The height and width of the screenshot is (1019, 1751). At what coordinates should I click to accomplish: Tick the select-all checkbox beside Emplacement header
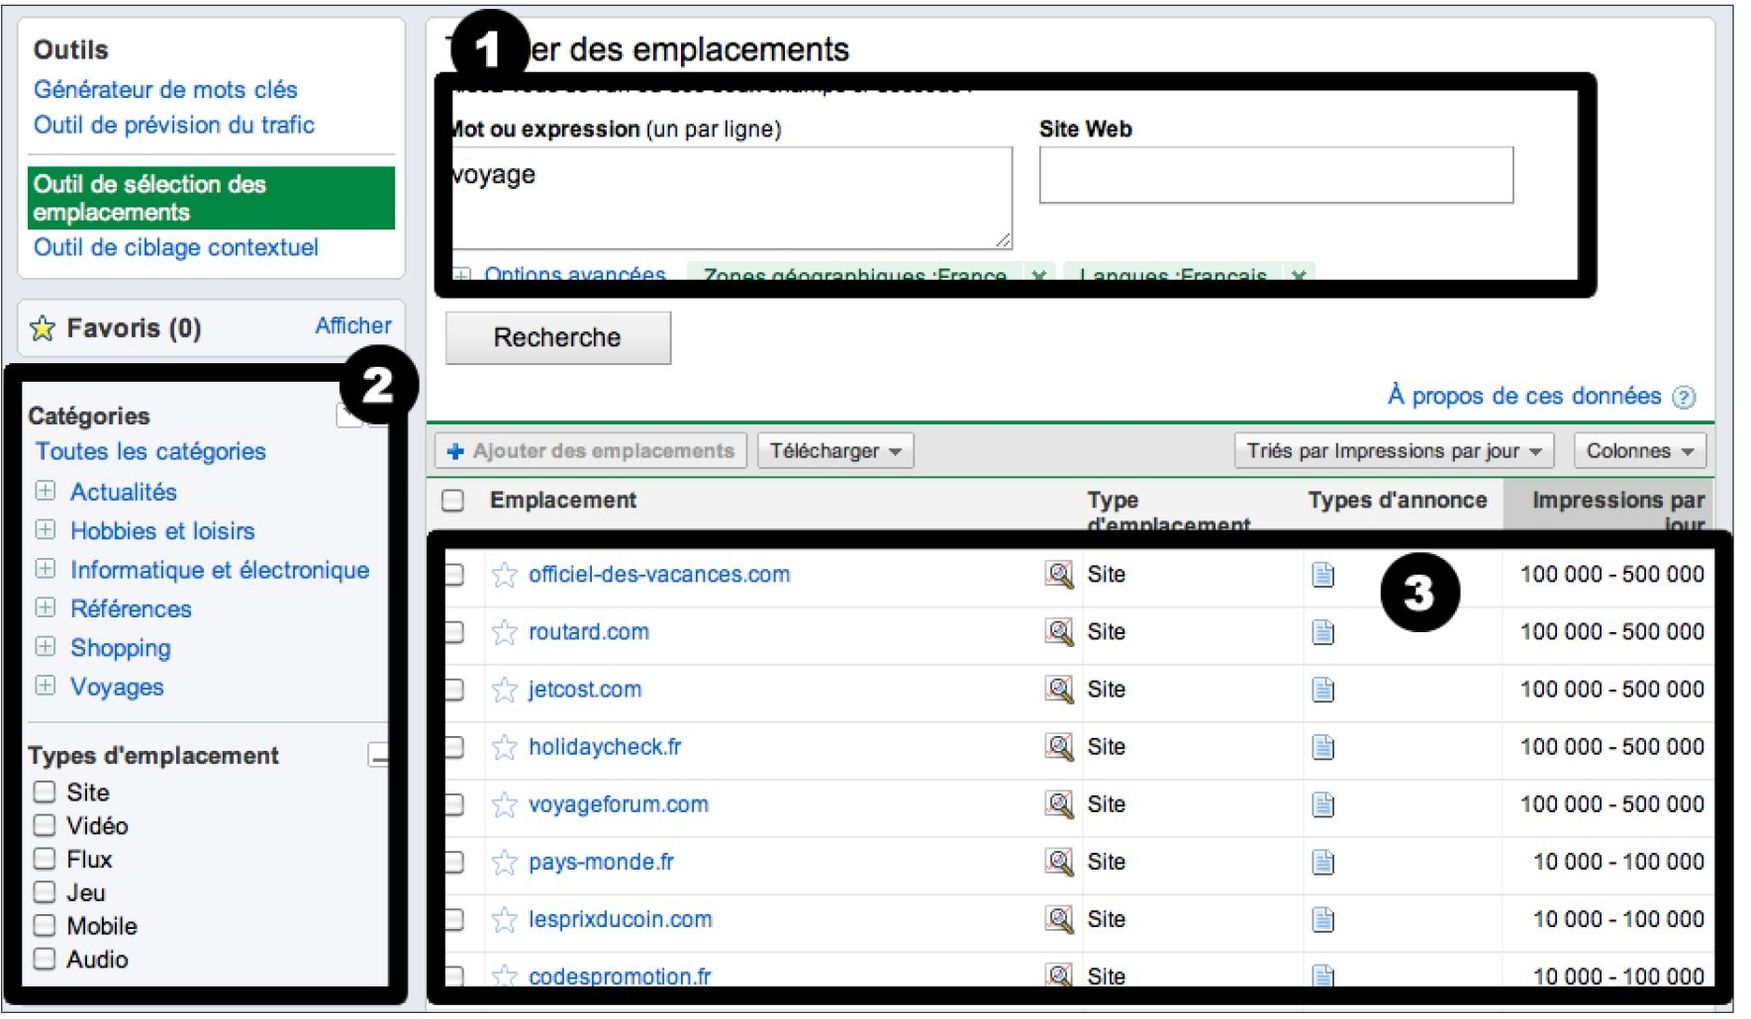click(453, 500)
